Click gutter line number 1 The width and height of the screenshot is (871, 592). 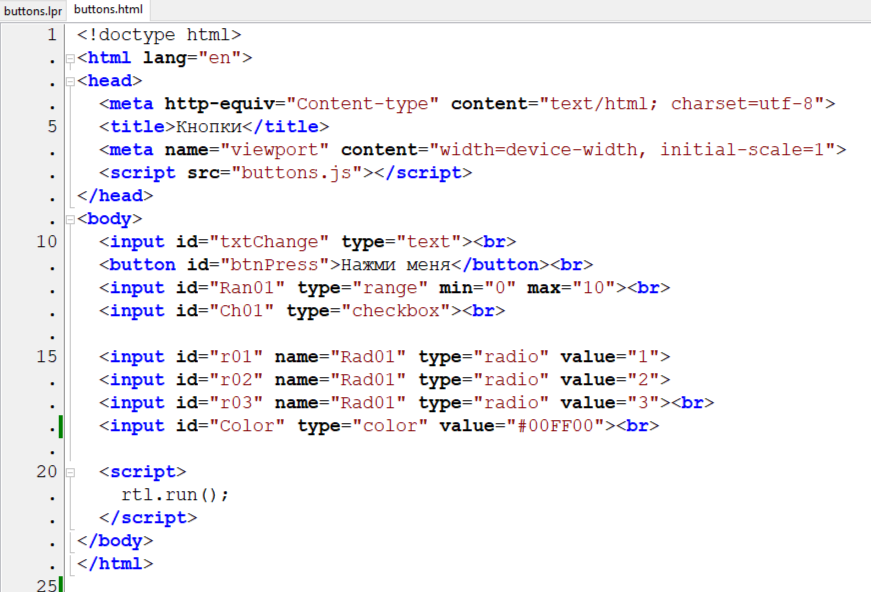point(52,35)
